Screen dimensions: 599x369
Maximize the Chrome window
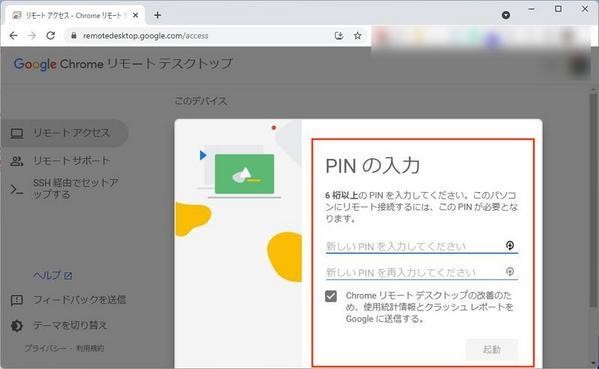558,9
